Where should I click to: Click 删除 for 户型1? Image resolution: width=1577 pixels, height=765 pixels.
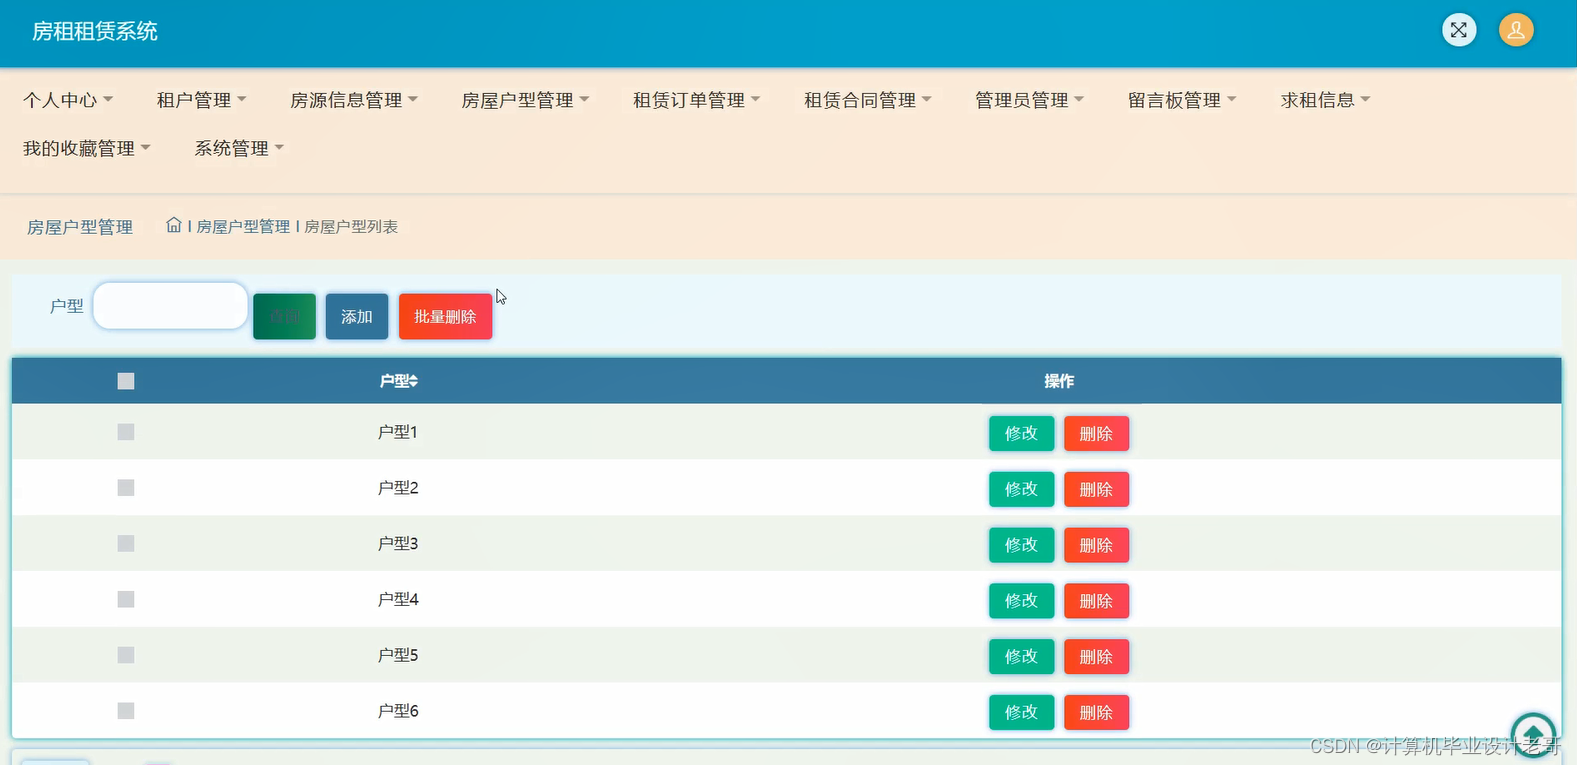pyautogui.click(x=1096, y=433)
